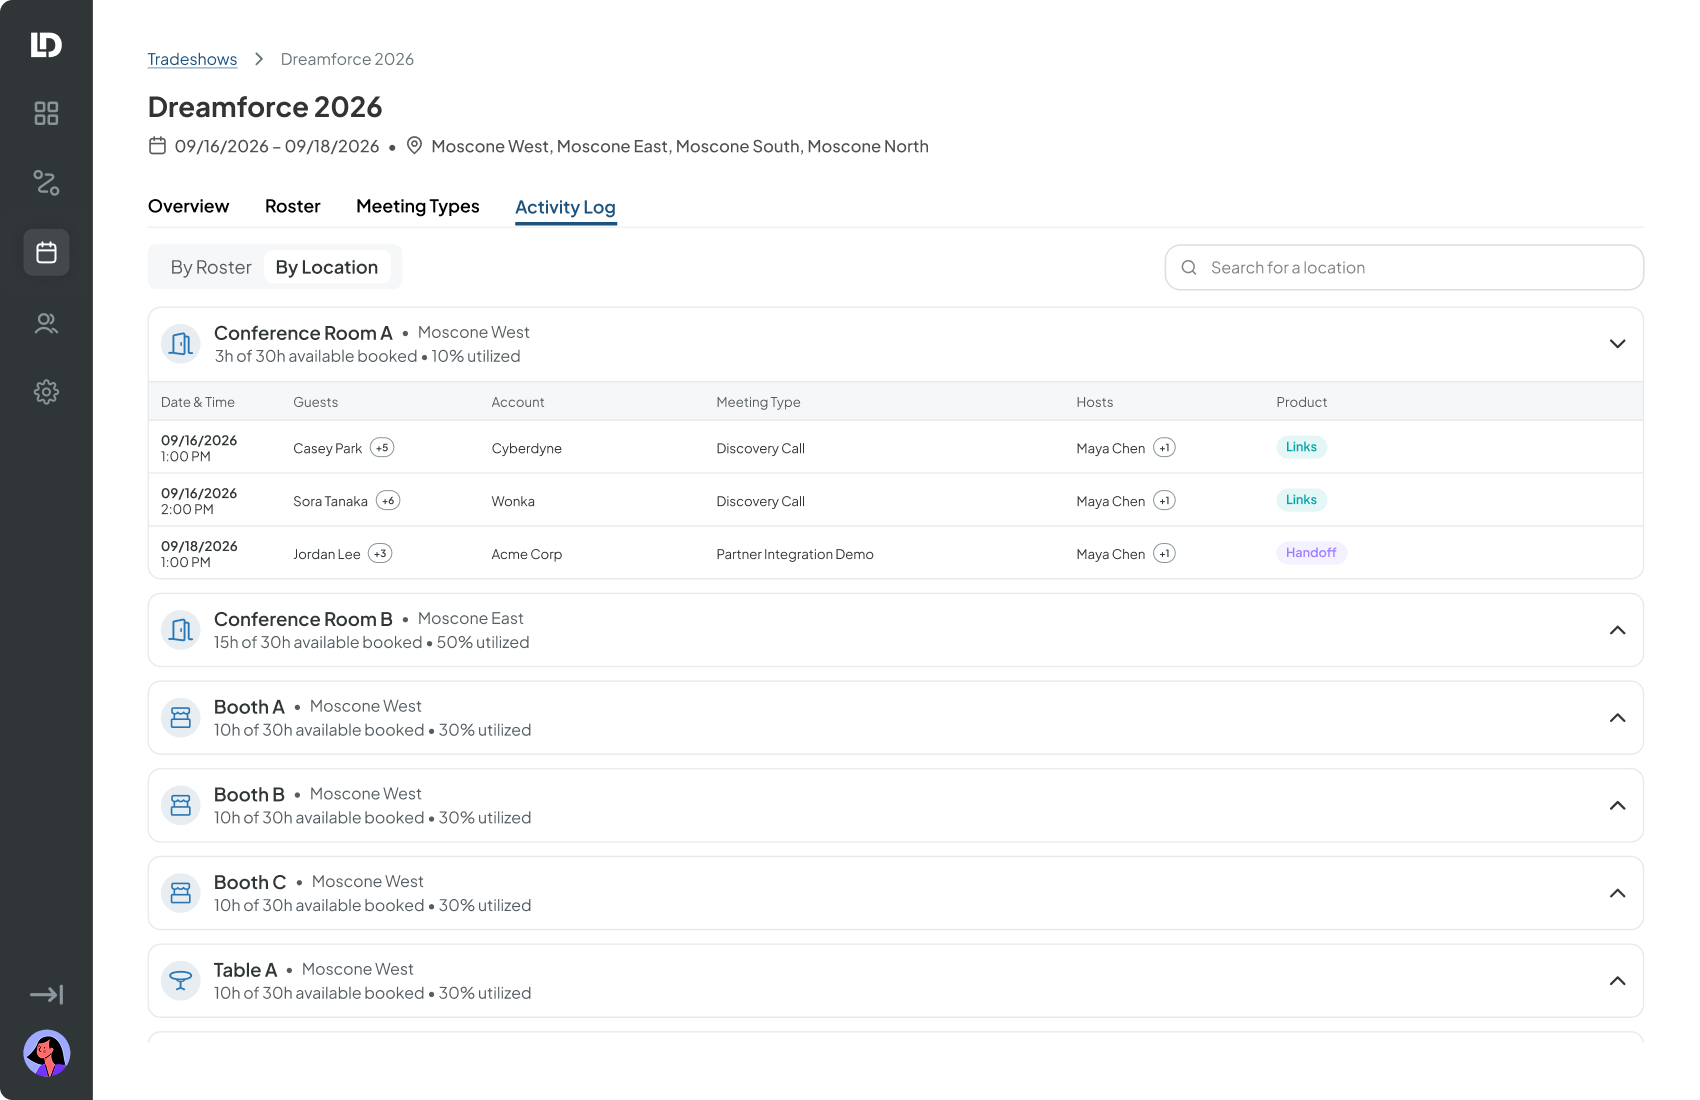This screenshot has width=1700, height=1100.
Task: Expand the Booth A section
Action: point(1617,718)
